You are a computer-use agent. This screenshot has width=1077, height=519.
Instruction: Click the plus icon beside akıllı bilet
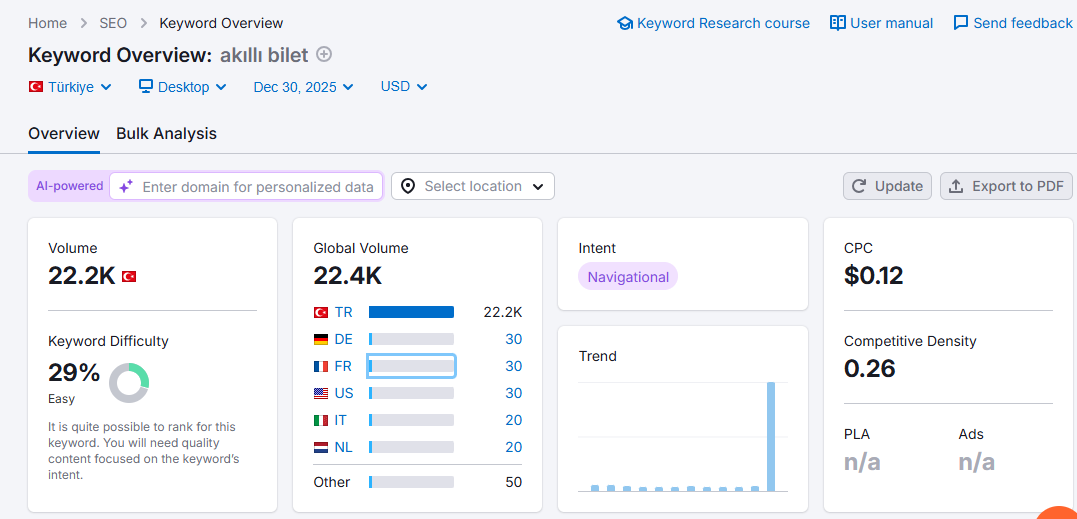pos(324,54)
